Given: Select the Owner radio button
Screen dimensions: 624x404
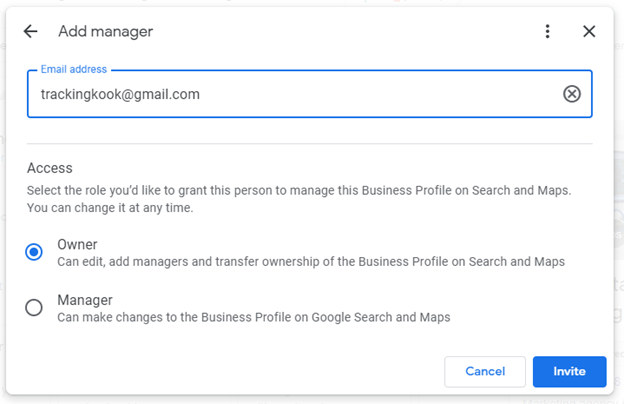Looking at the screenshot, I should tap(34, 252).
